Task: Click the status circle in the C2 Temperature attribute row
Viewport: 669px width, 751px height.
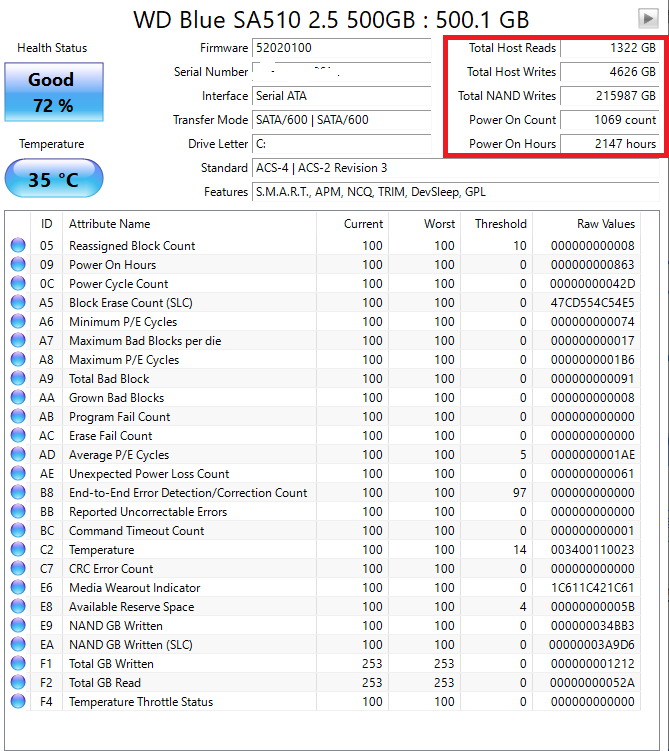Action: coord(18,549)
